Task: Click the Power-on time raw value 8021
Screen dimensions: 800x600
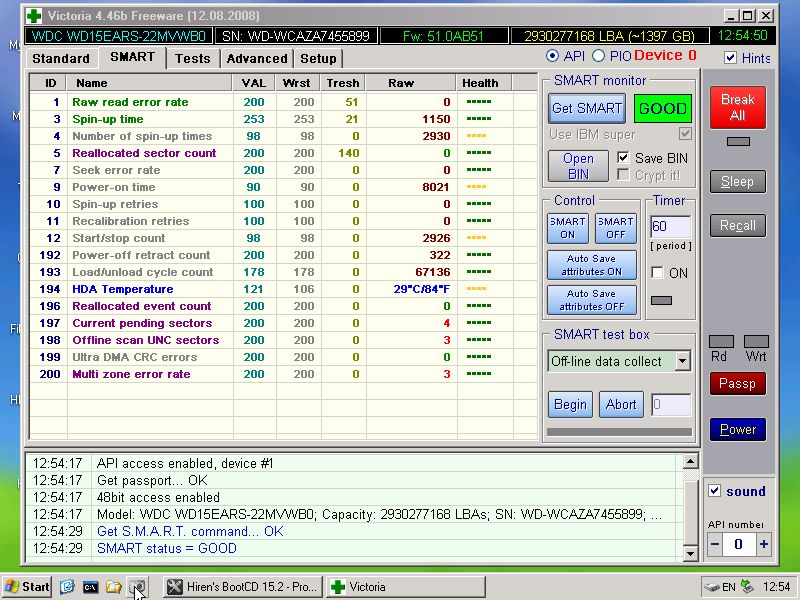Action: click(436, 187)
